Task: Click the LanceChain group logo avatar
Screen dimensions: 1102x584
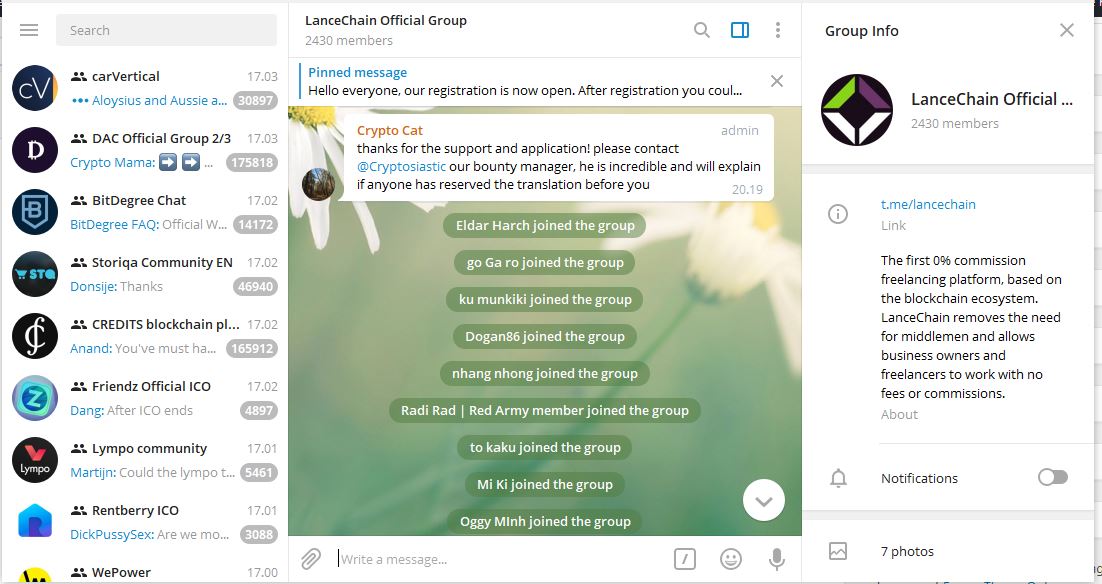Action: (x=857, y=110)
